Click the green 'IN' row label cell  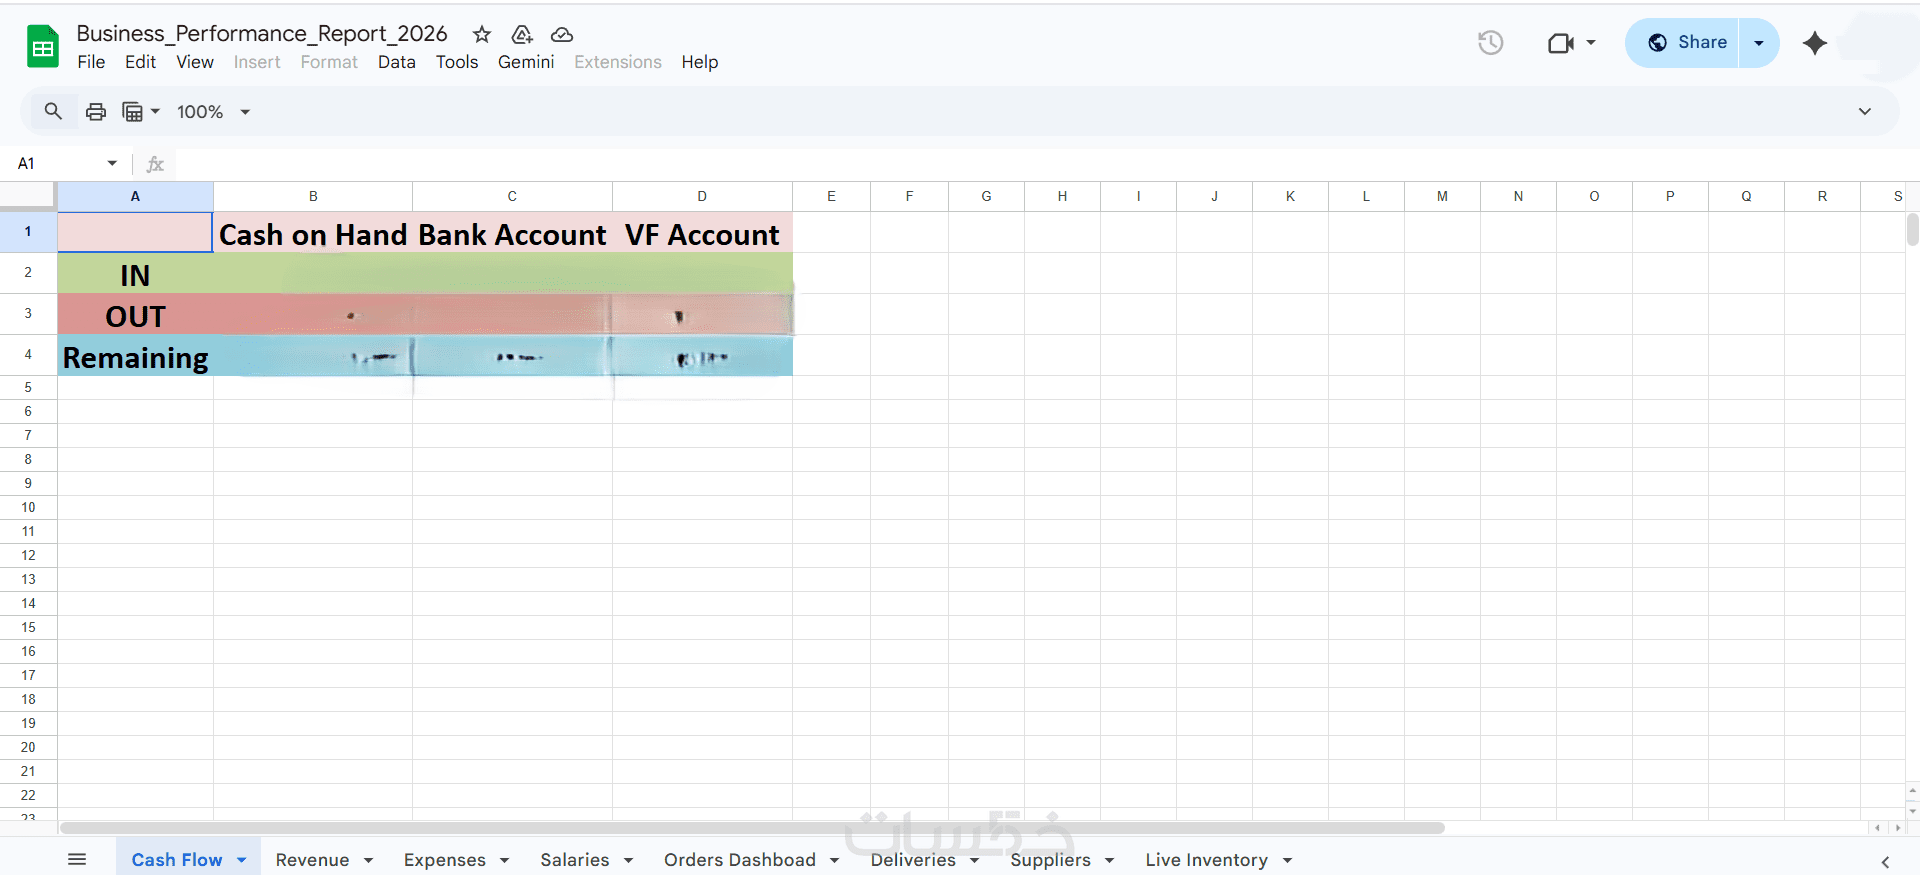(x=135, y=273)
